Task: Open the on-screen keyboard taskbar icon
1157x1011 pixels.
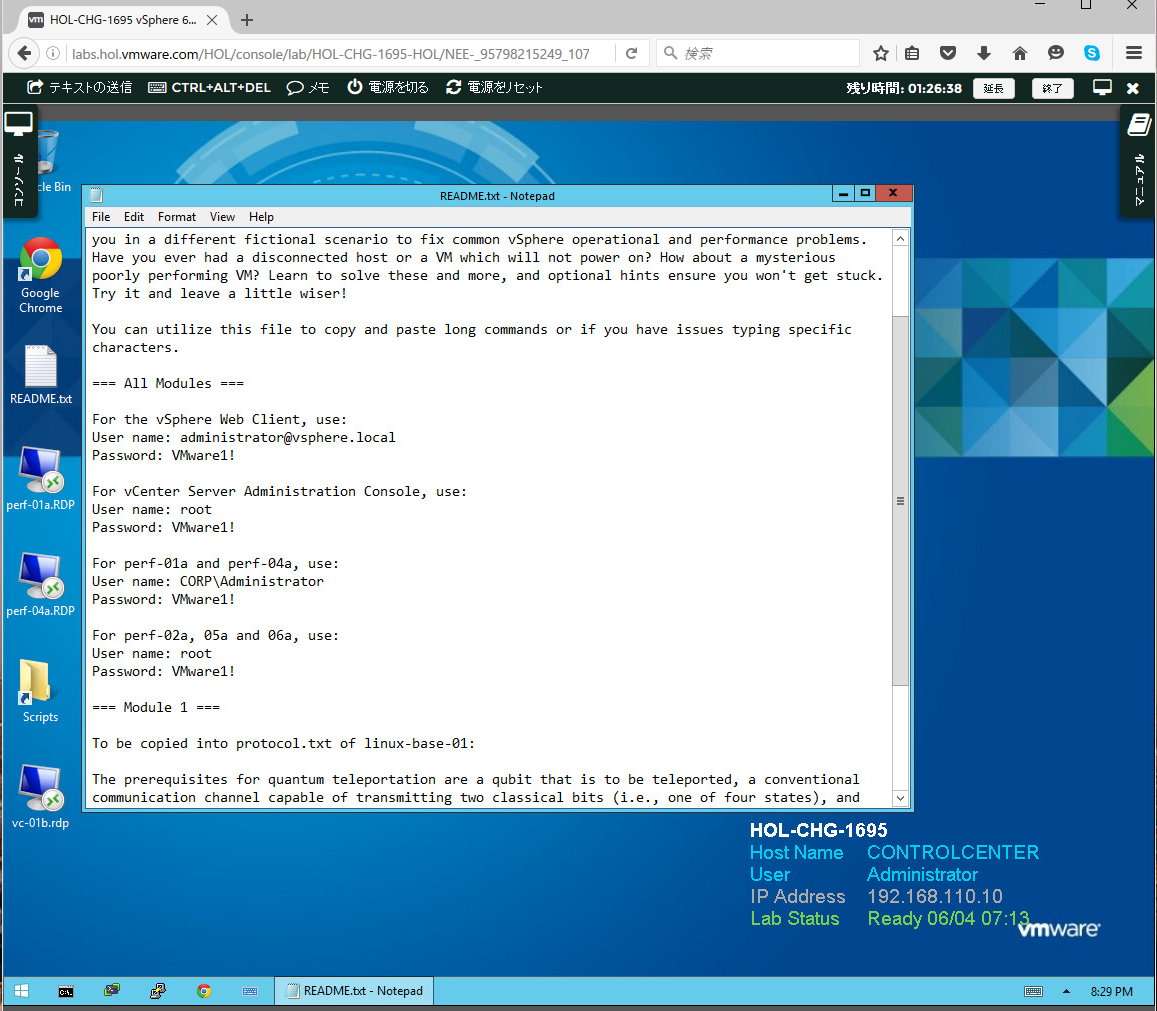Action: [249, 991]
